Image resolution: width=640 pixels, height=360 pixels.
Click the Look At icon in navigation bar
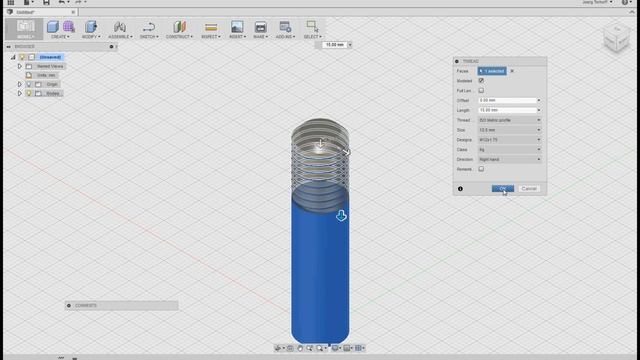(x=290, y=348)
